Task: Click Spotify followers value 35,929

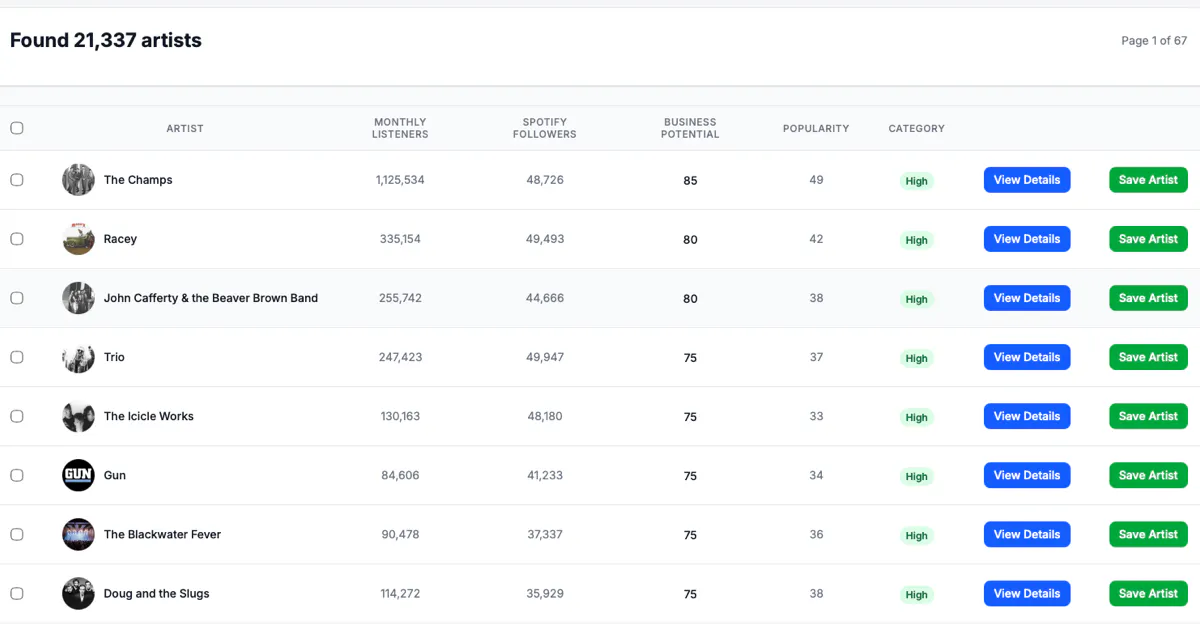Action: 545,593
